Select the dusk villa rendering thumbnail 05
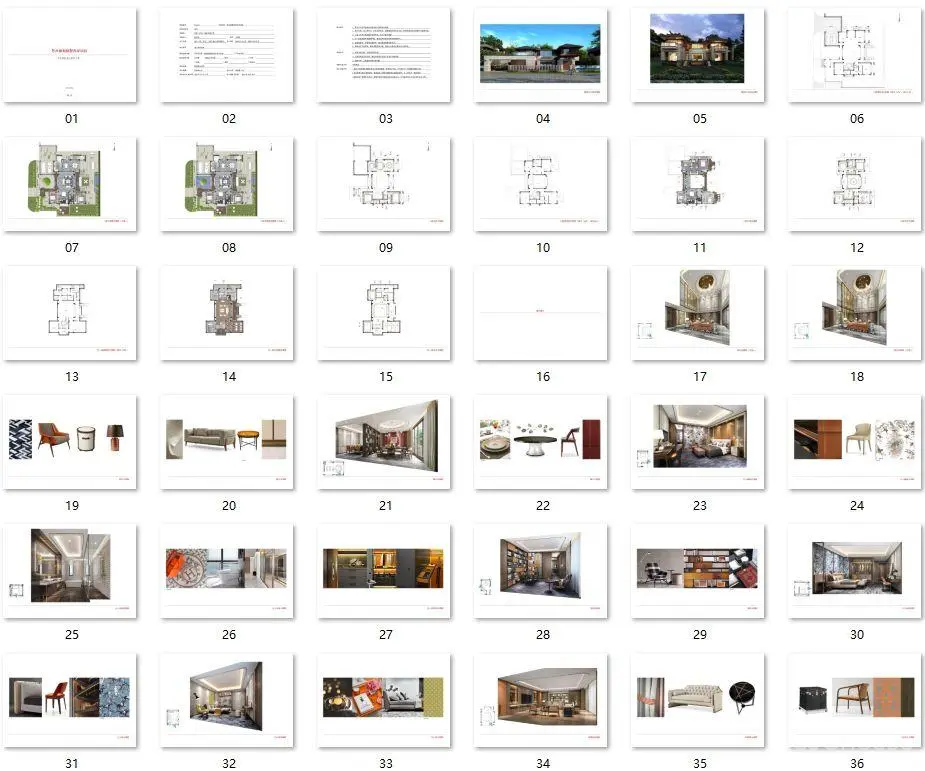The width and height of the screenshot is (925, 771). pyautogui.click(x=699, y=55)
